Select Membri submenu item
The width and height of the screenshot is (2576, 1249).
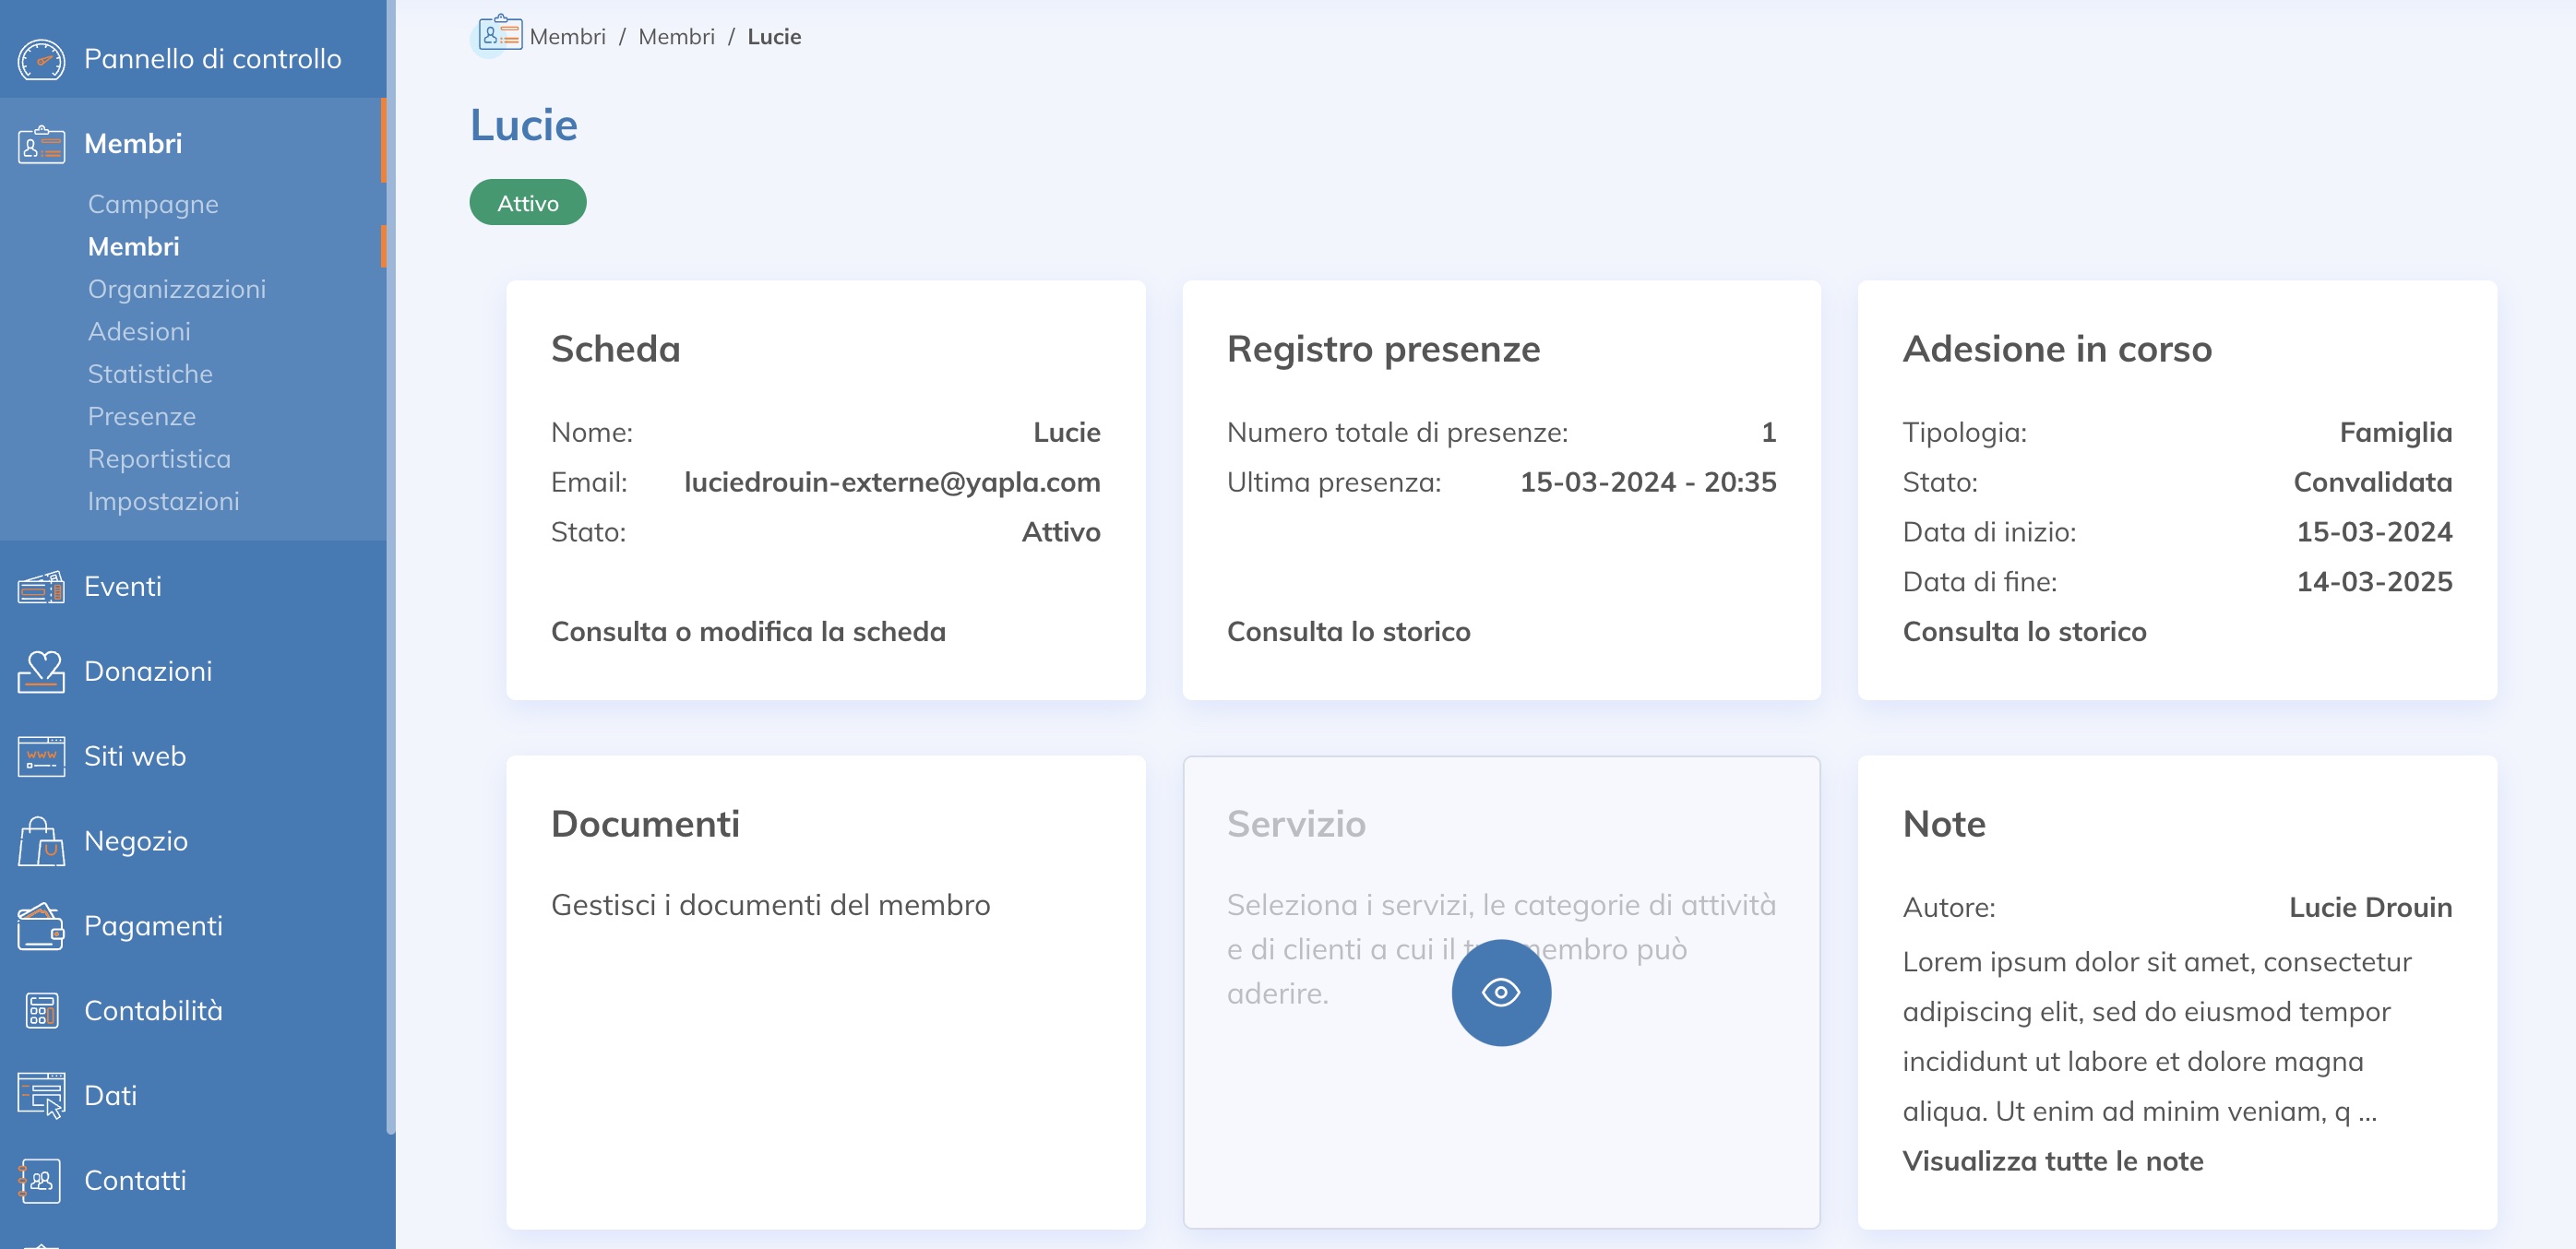tap(134, 247)
